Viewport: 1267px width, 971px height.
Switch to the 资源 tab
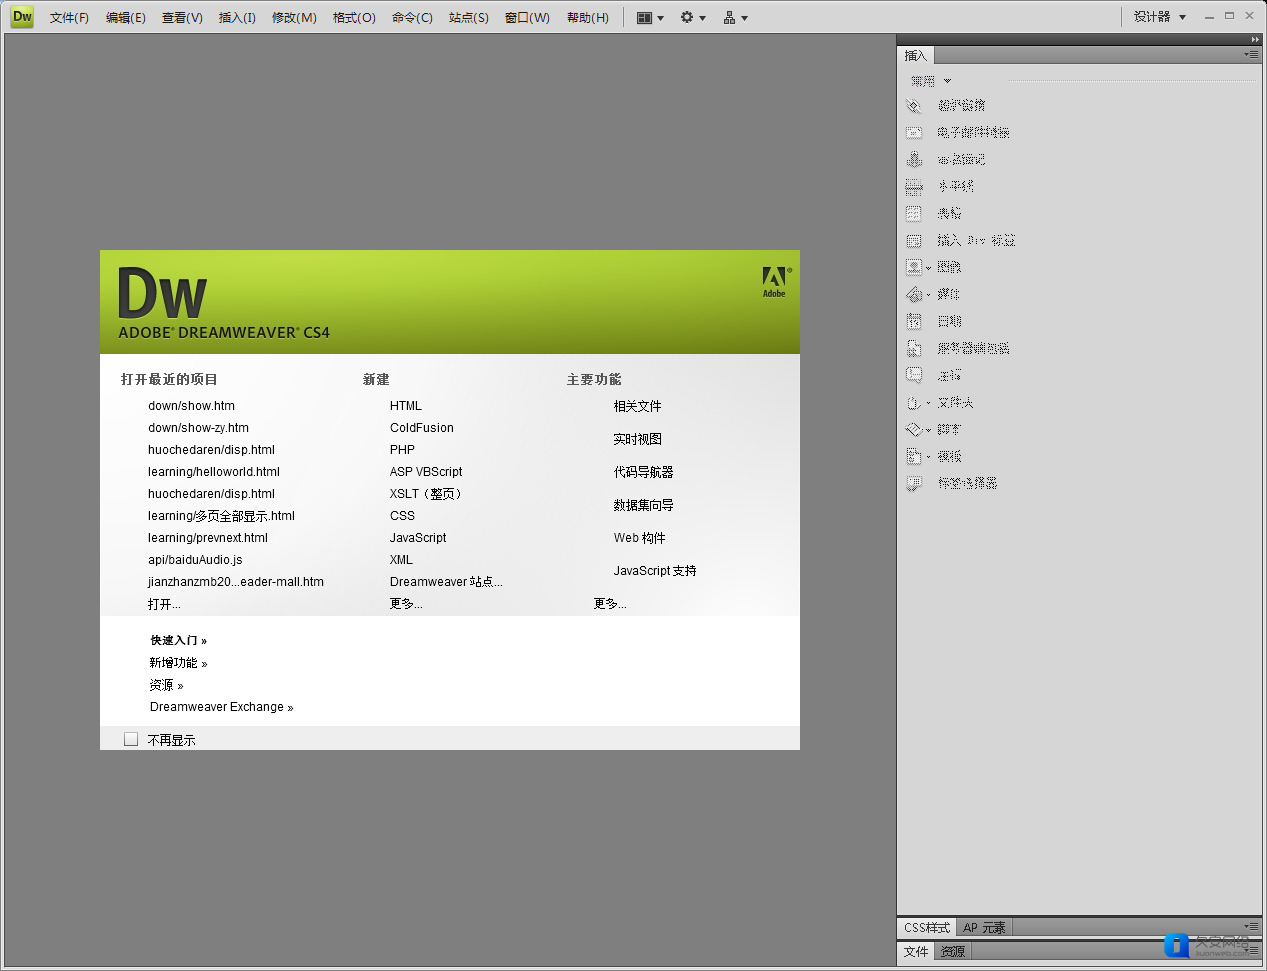click(x=953, y=952)
